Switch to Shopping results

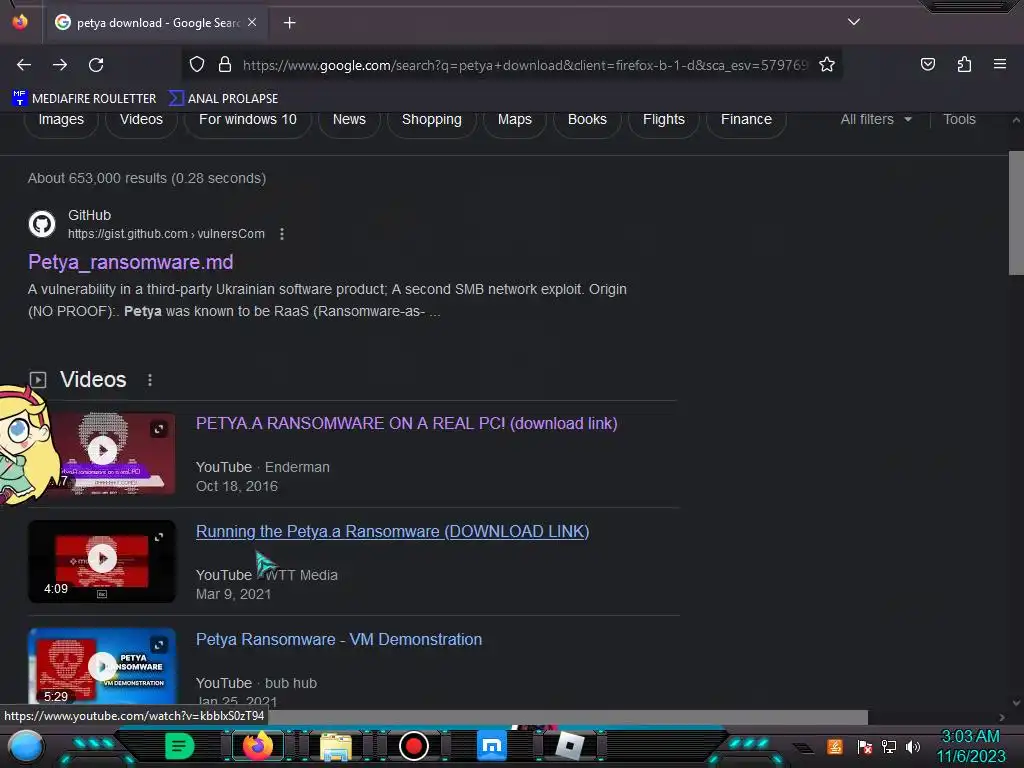pyautogui.click(x=432, y=120)
